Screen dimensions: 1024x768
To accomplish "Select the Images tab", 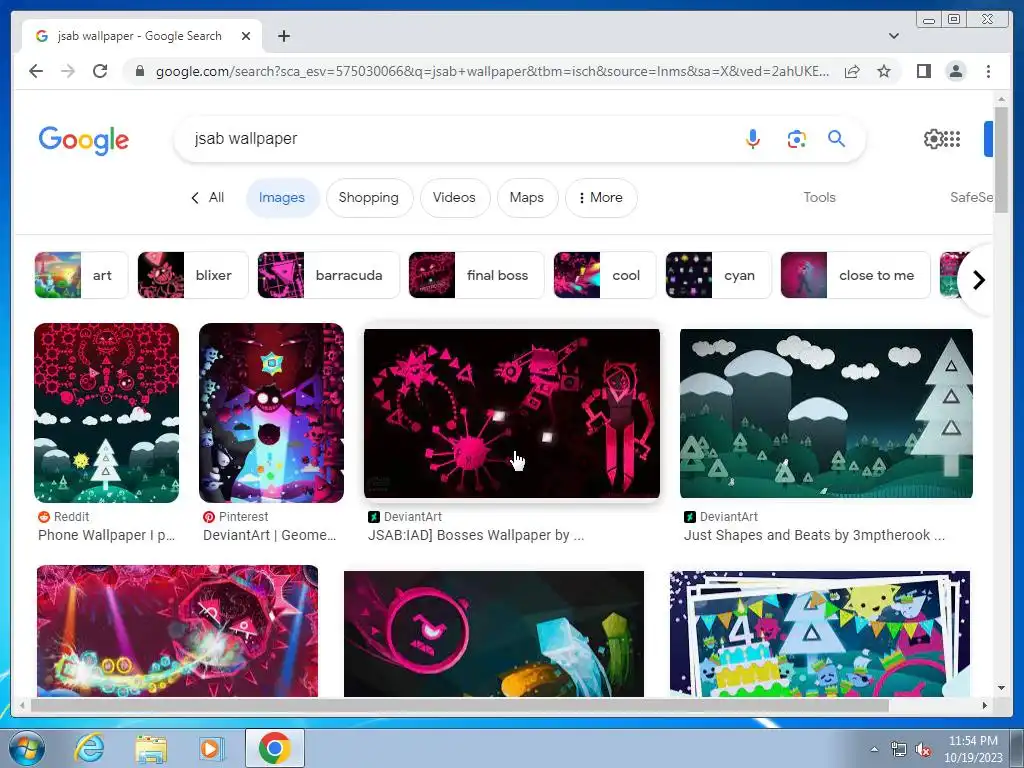I will (281, 197).
